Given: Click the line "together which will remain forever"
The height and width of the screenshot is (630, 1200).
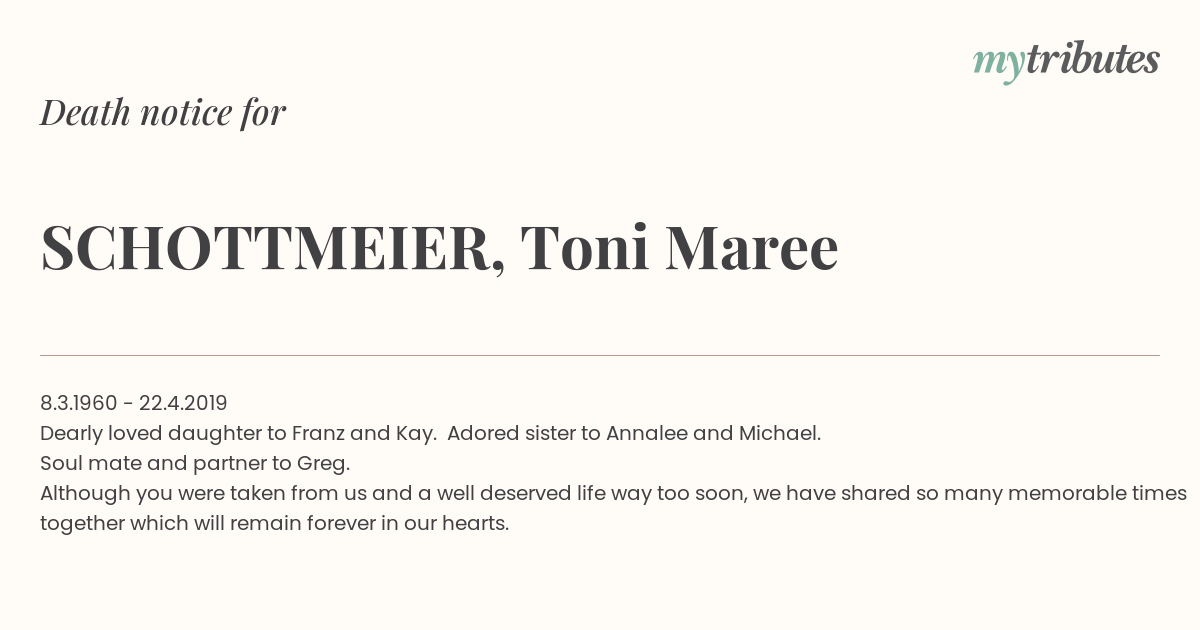Looking at the screenshot, I should [275, 523].
